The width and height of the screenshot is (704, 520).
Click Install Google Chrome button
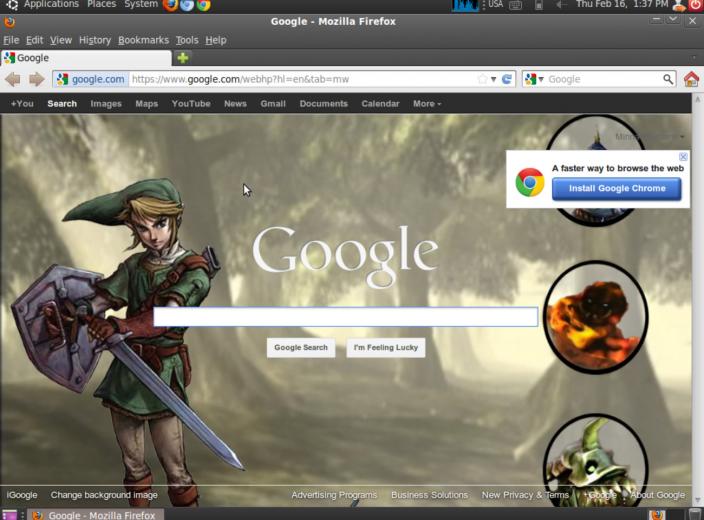click(617, 189)
